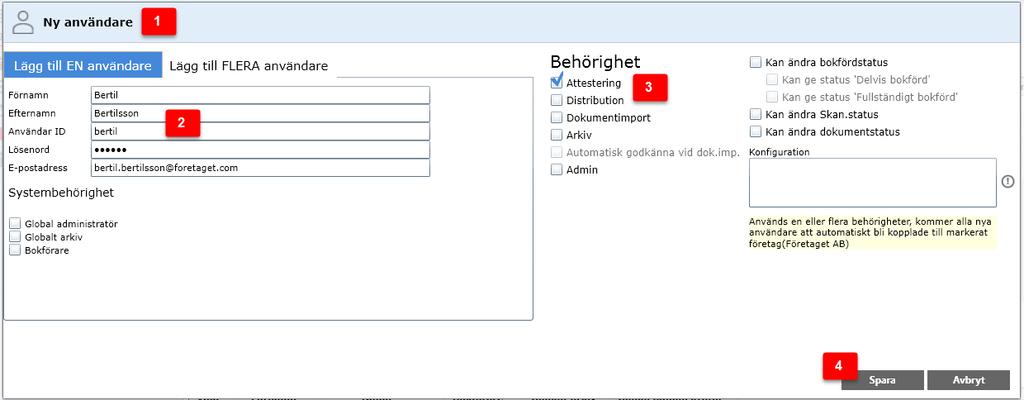Screen dimensions: 1024x400
Task: Check the Globalt arkiv checkbox
Action: (15, 237)
